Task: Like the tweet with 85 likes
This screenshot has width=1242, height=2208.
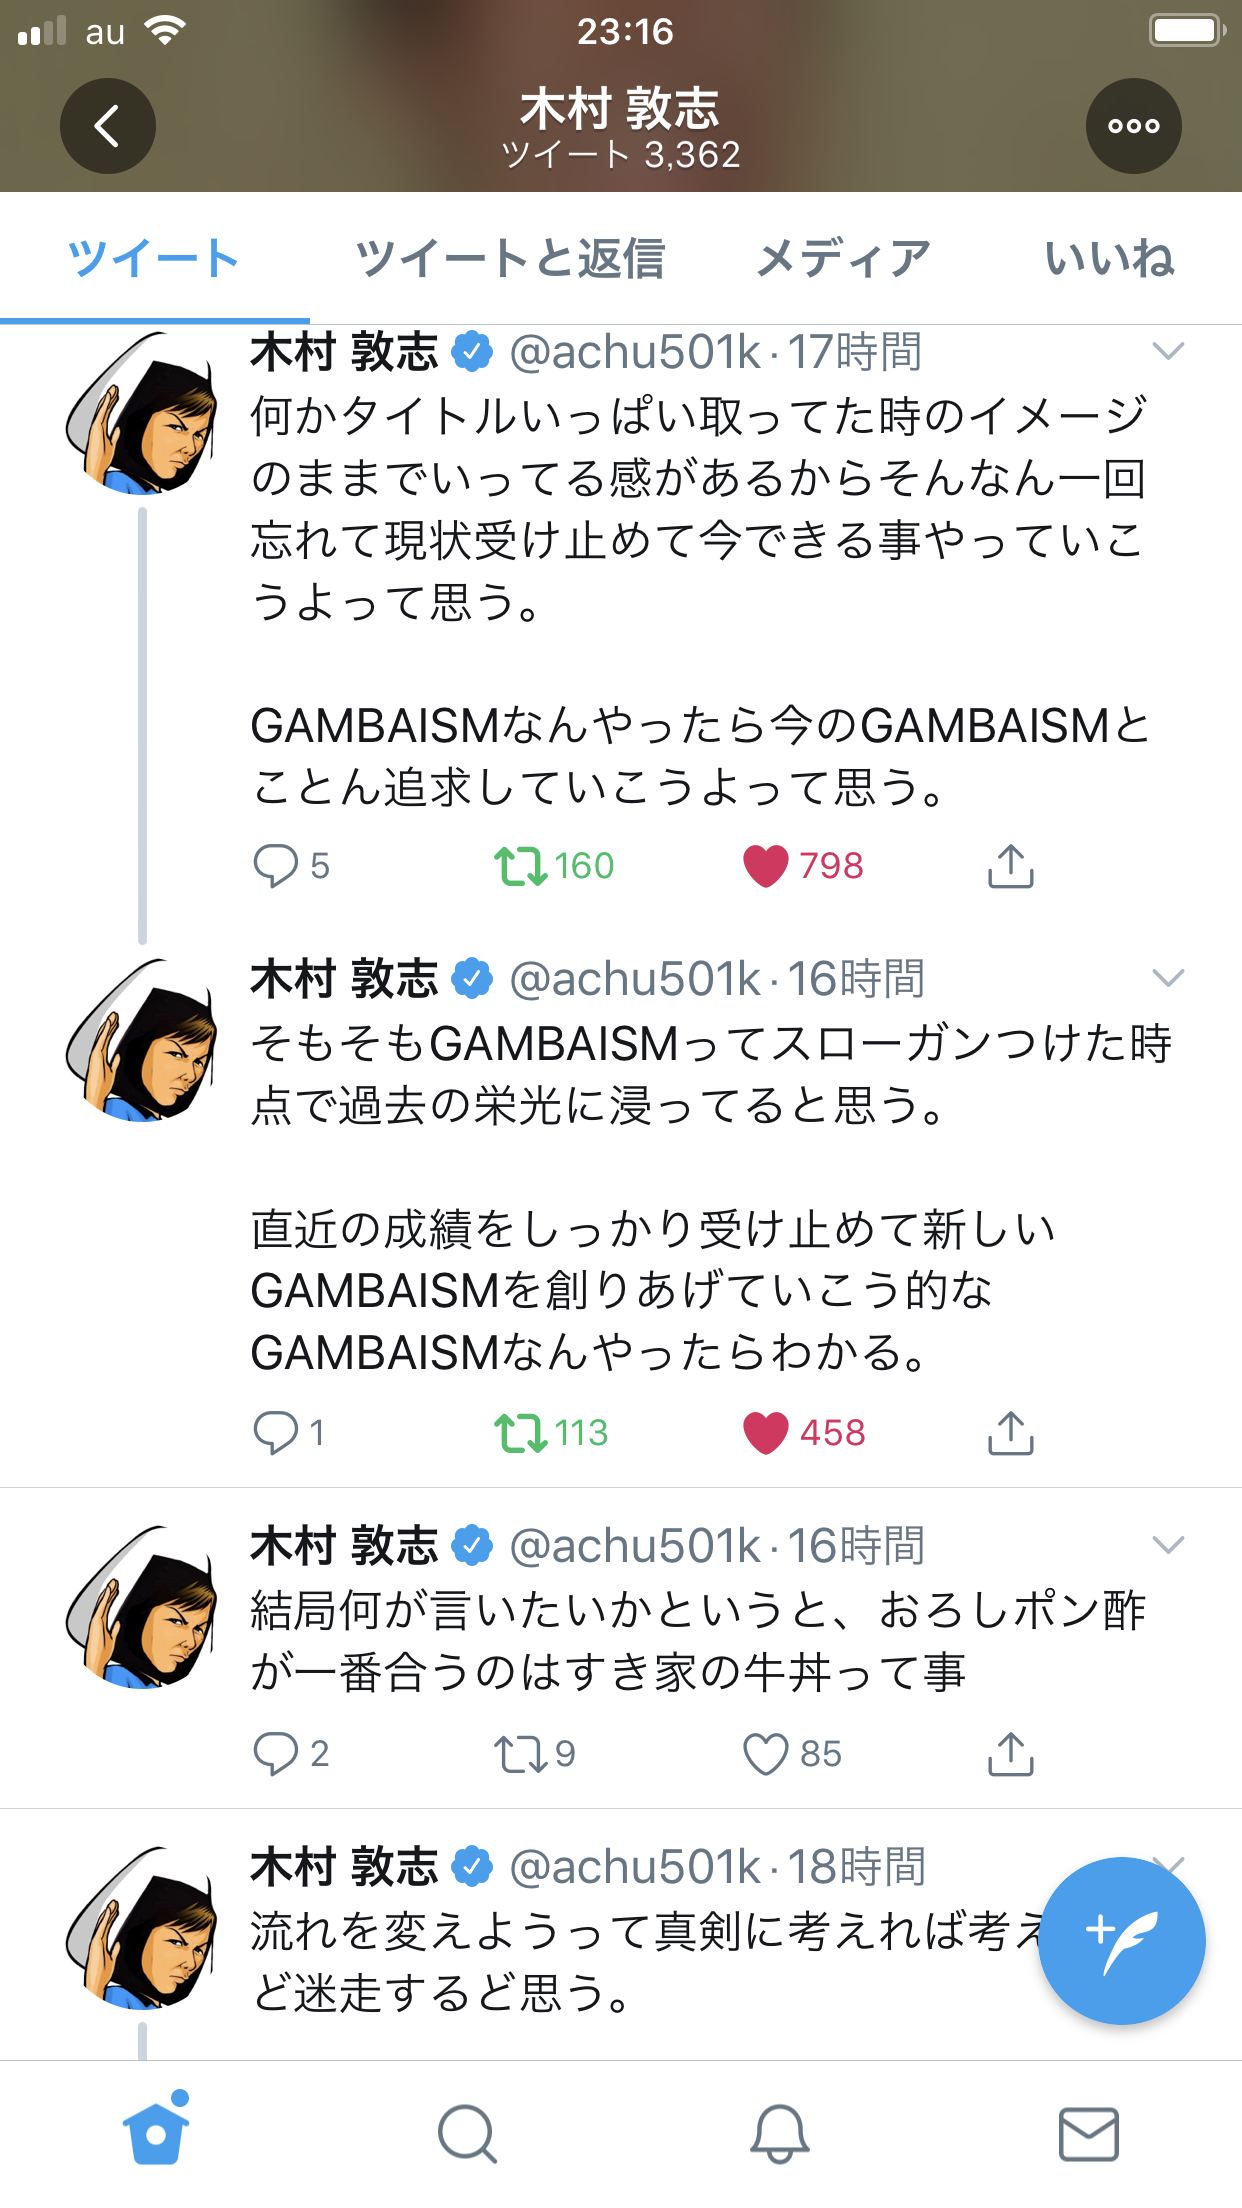Action: 766,1754
